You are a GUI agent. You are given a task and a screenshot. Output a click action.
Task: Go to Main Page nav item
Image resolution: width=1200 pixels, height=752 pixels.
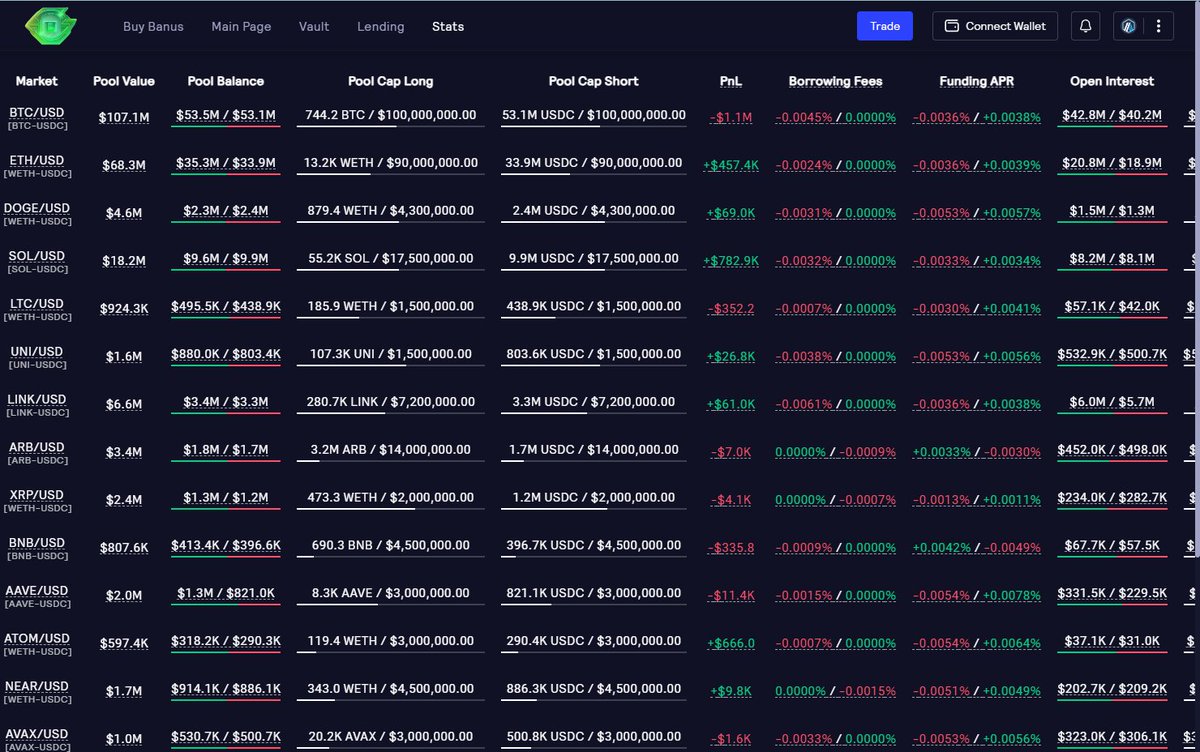pyautogui.click(x=241, y=26)
